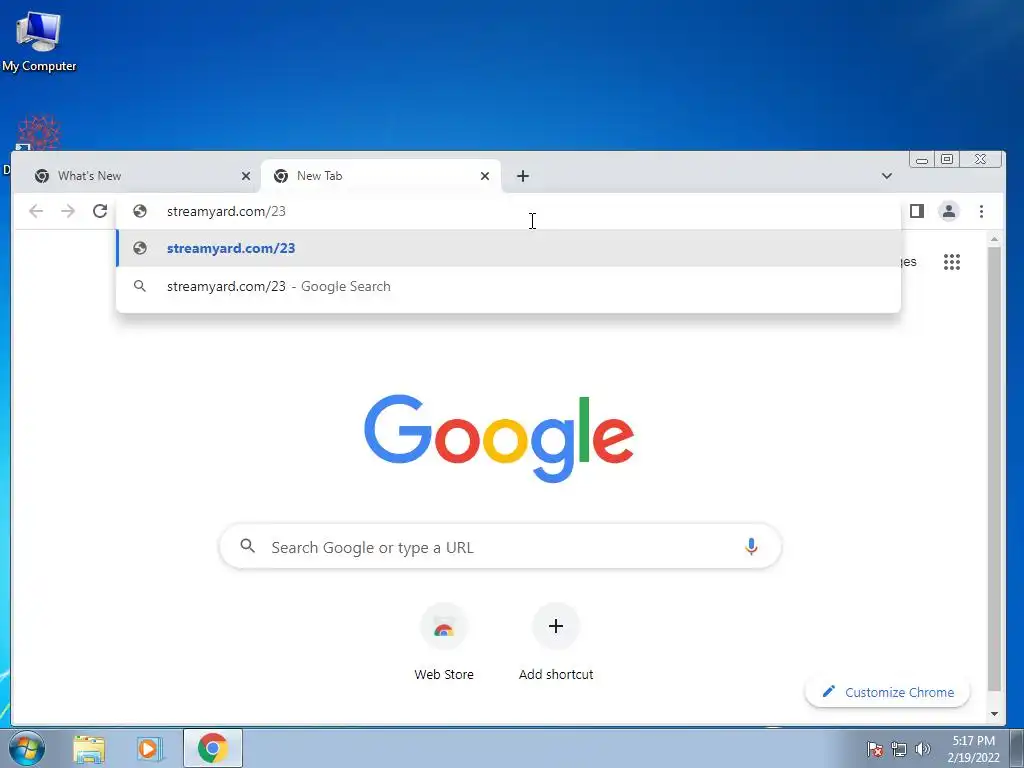Screen dimensions: 1024x768
Task: Click the Google logo
Action: tap(499, 438)
